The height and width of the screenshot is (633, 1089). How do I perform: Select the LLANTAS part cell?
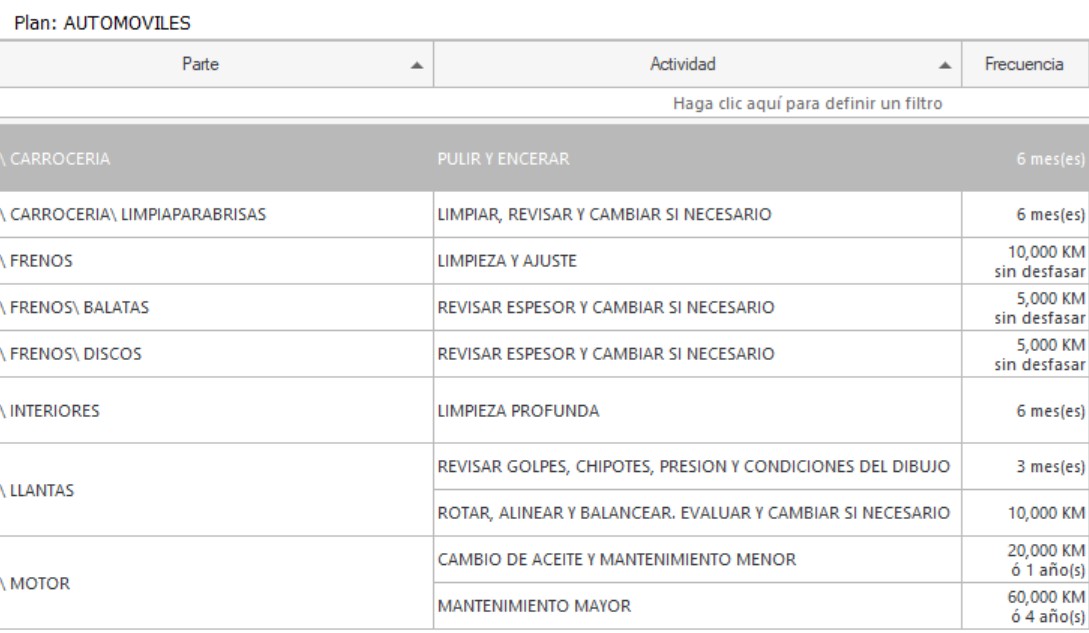[x=216, y=490]
